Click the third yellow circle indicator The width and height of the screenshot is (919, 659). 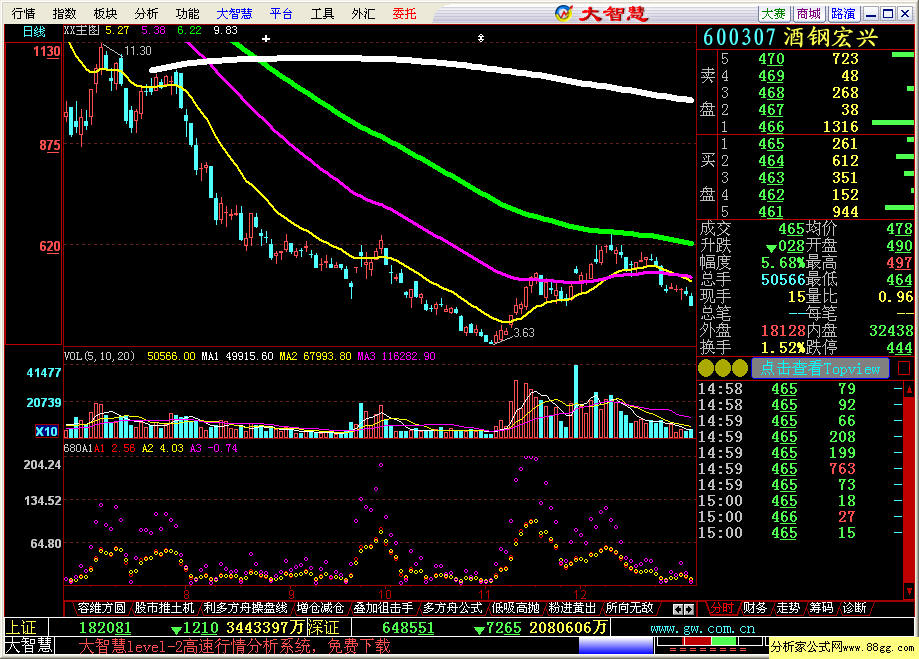click(740, 368)
